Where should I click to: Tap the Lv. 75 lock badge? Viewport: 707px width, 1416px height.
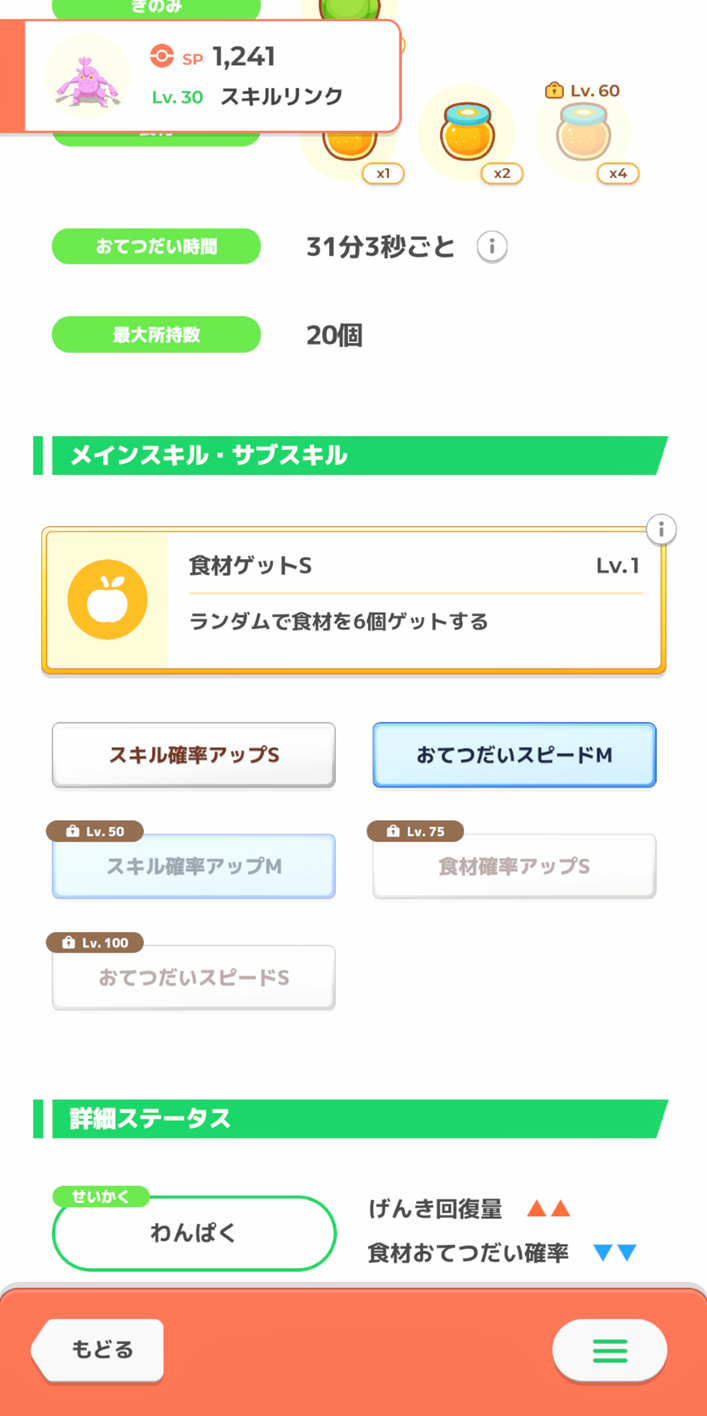416,831
